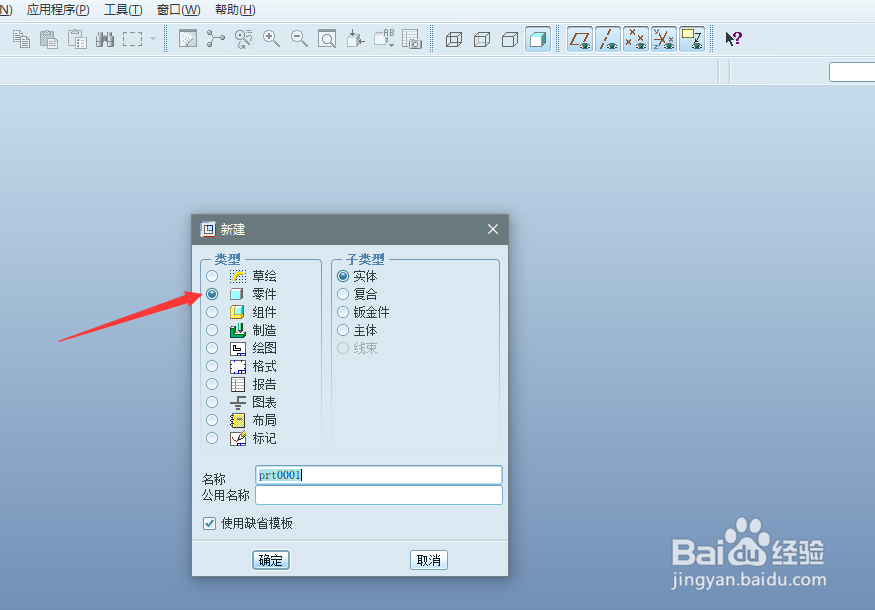Click the 绘图 drawing icon
This screenshot has height=610, width=875.
click(238, 348)
